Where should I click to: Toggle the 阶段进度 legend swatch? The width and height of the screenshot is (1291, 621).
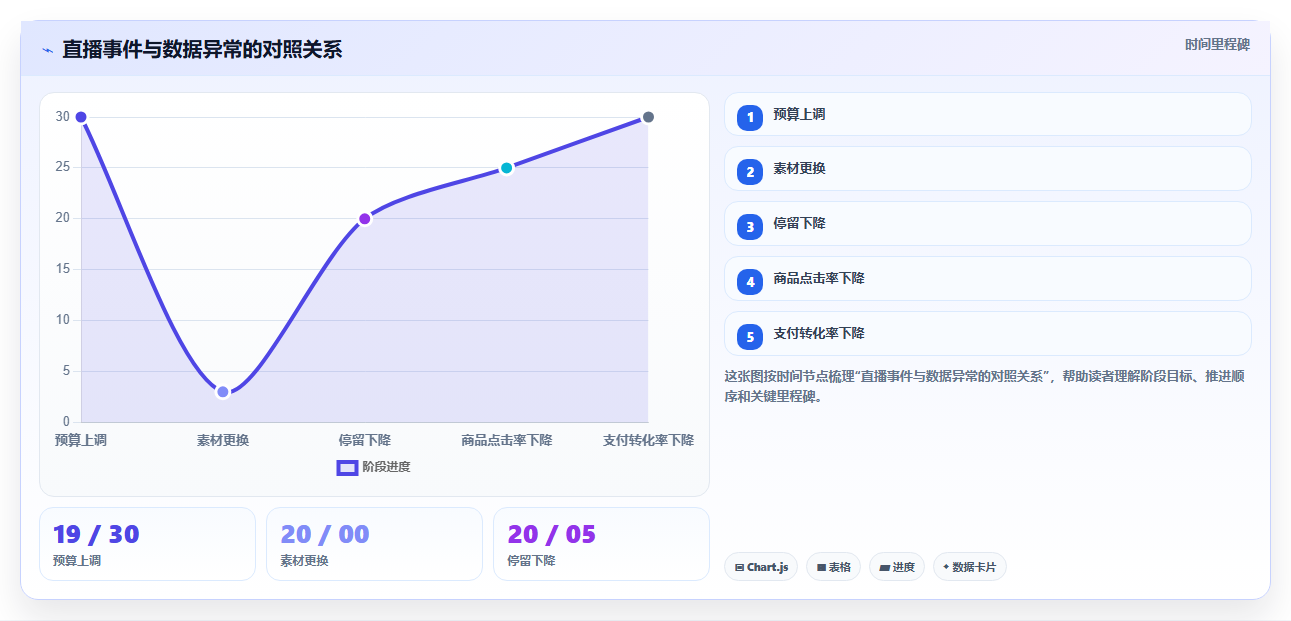347,467
